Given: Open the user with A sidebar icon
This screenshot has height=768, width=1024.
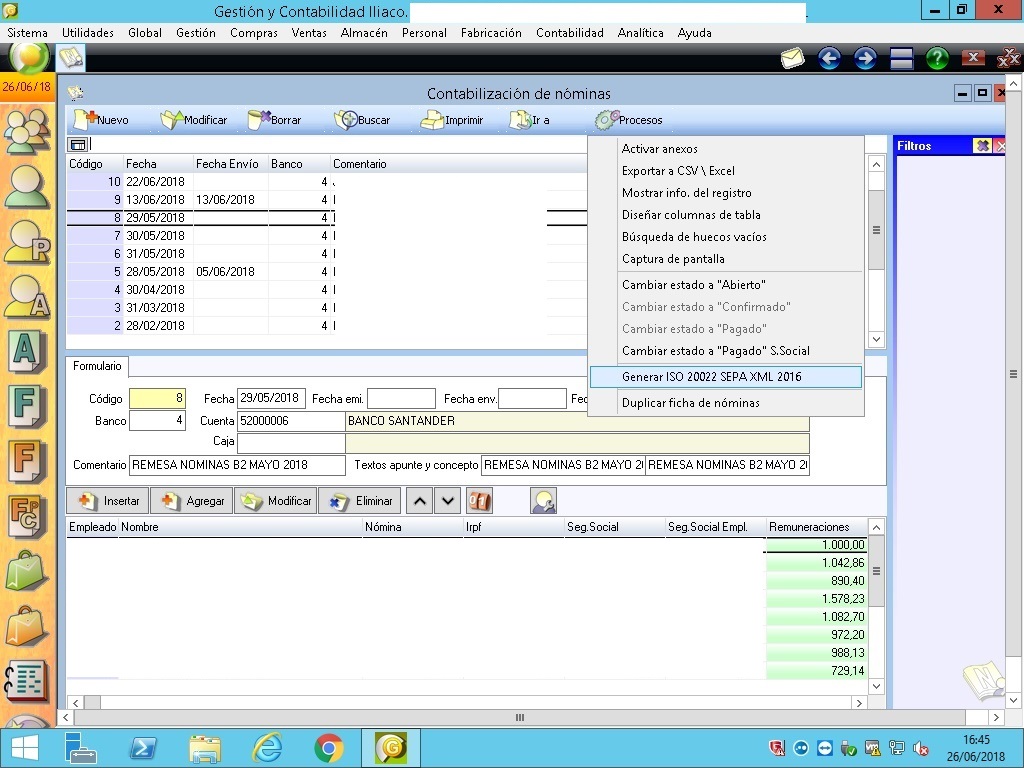Looking at the screenshot, I should [x=27, y=297].
